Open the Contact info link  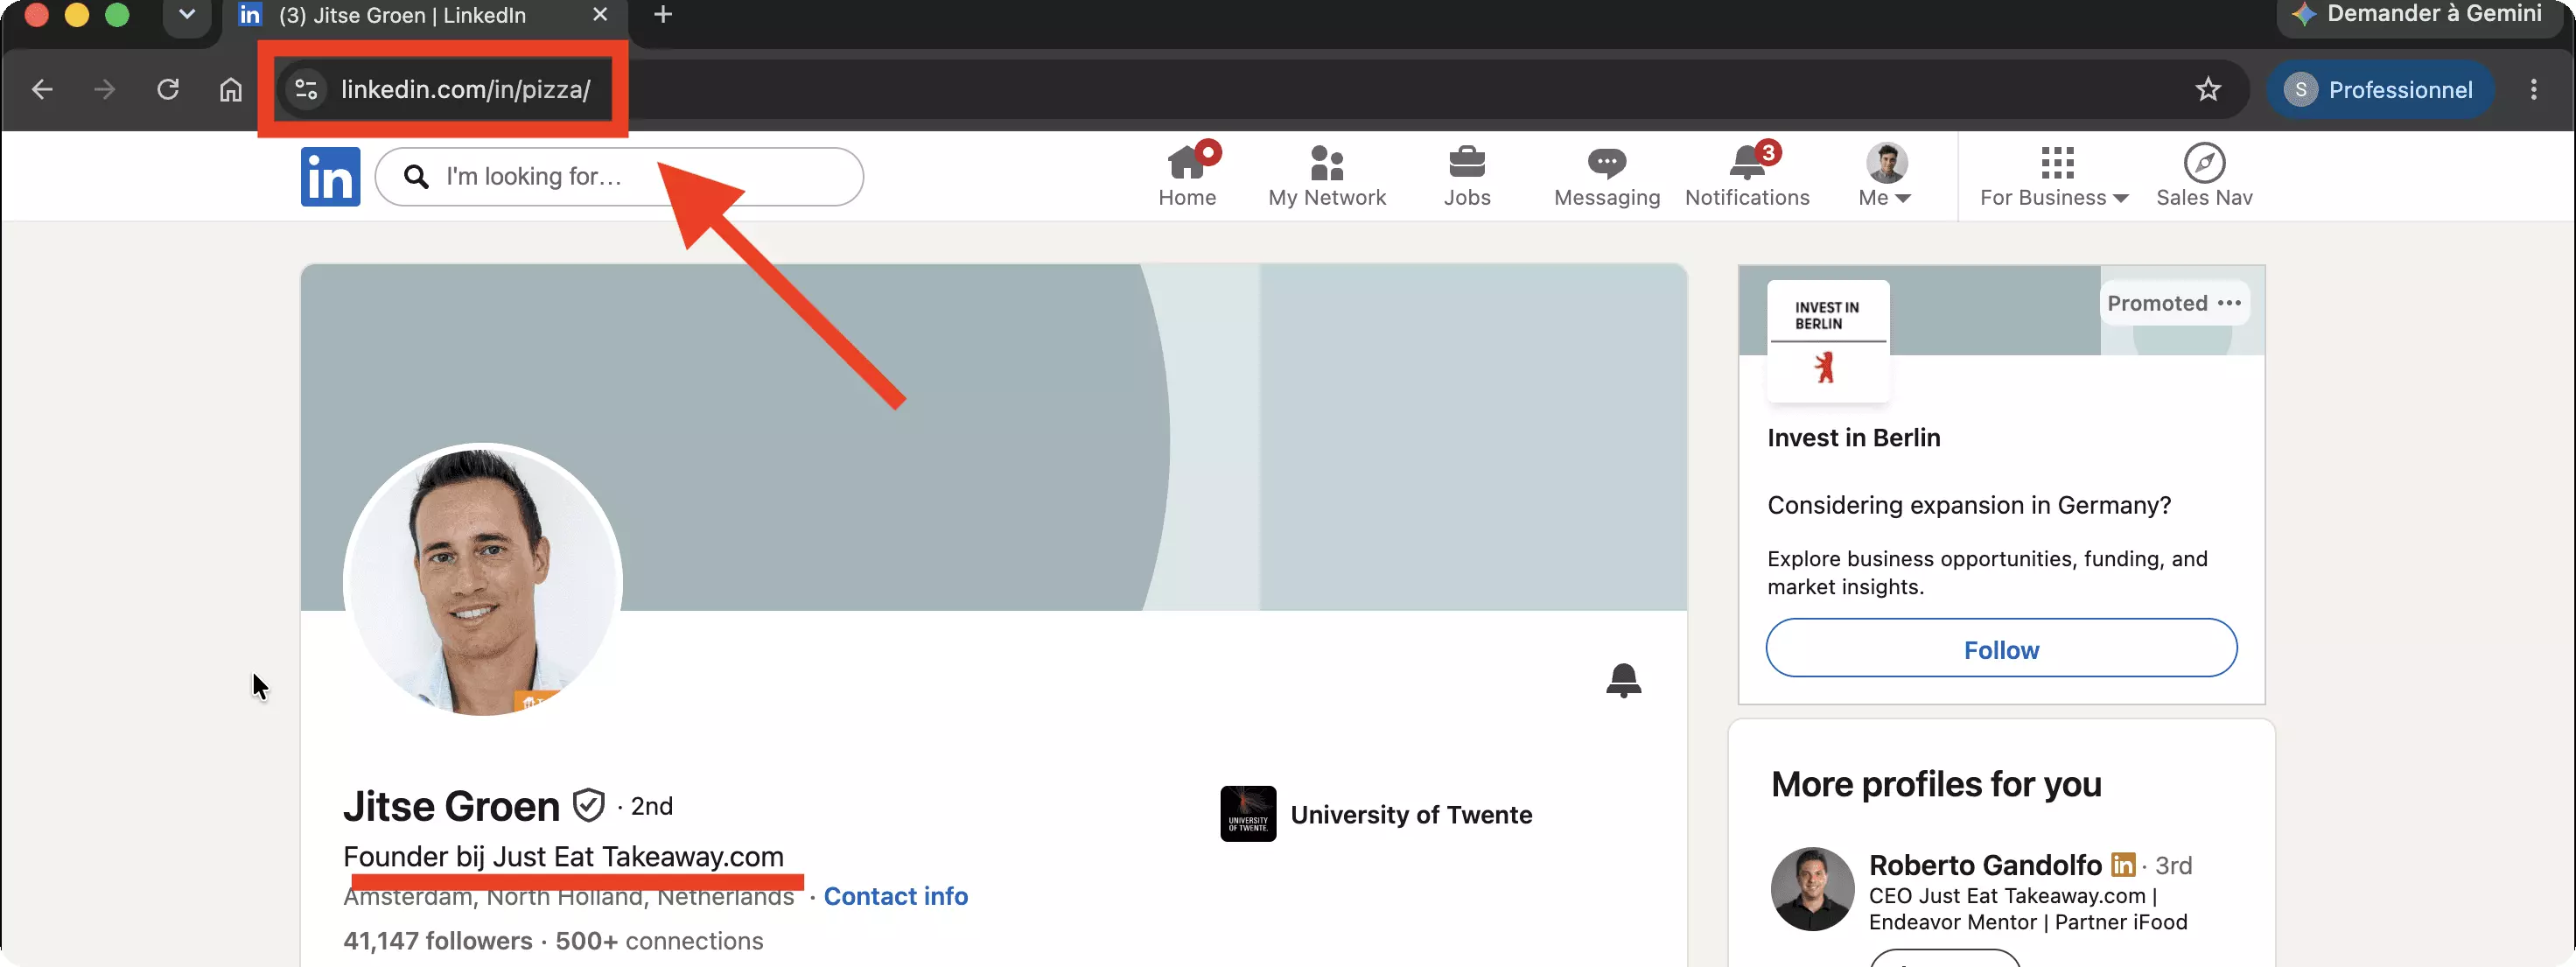pyautogui.click(x=895, y=896)
